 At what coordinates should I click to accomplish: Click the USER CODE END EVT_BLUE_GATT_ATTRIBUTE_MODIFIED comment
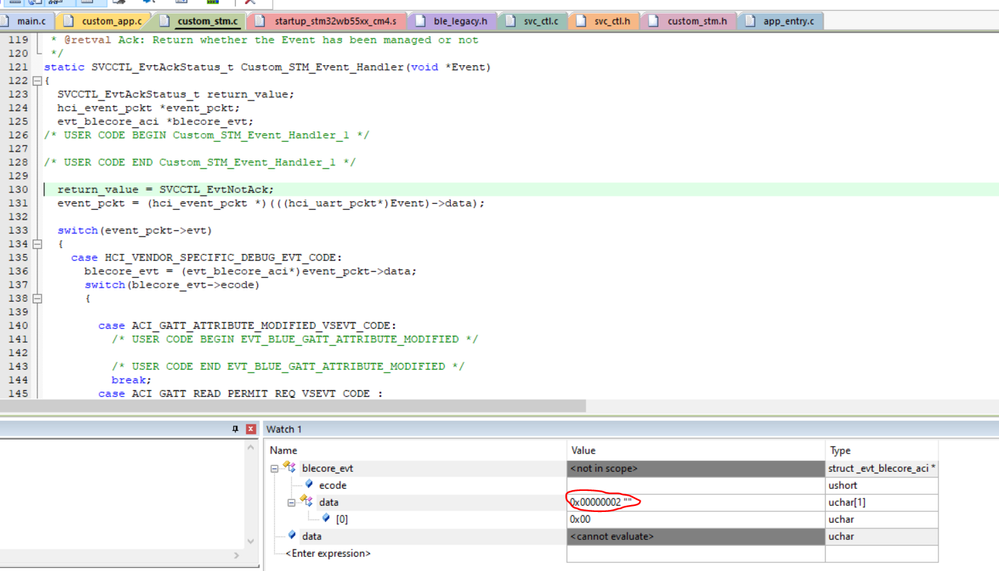[288, 366]
